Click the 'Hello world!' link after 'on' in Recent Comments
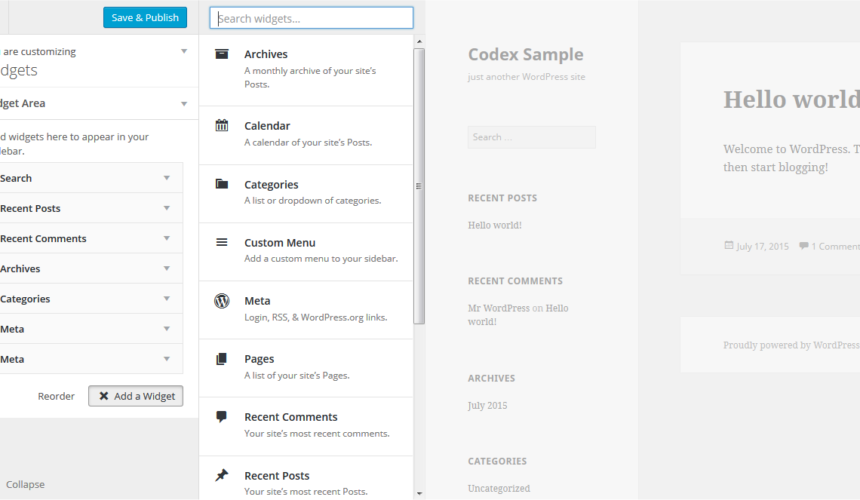Screen dimensions: 860x500 (518, 315)
